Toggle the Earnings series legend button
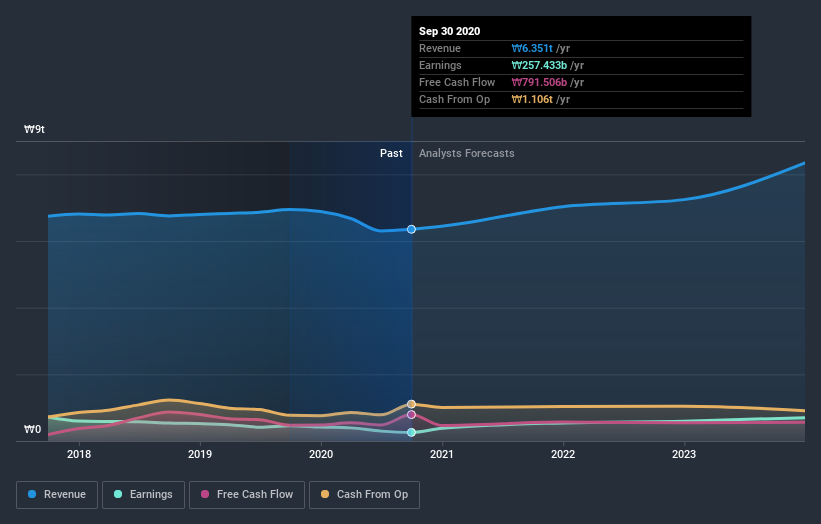 tap(143, 495)
